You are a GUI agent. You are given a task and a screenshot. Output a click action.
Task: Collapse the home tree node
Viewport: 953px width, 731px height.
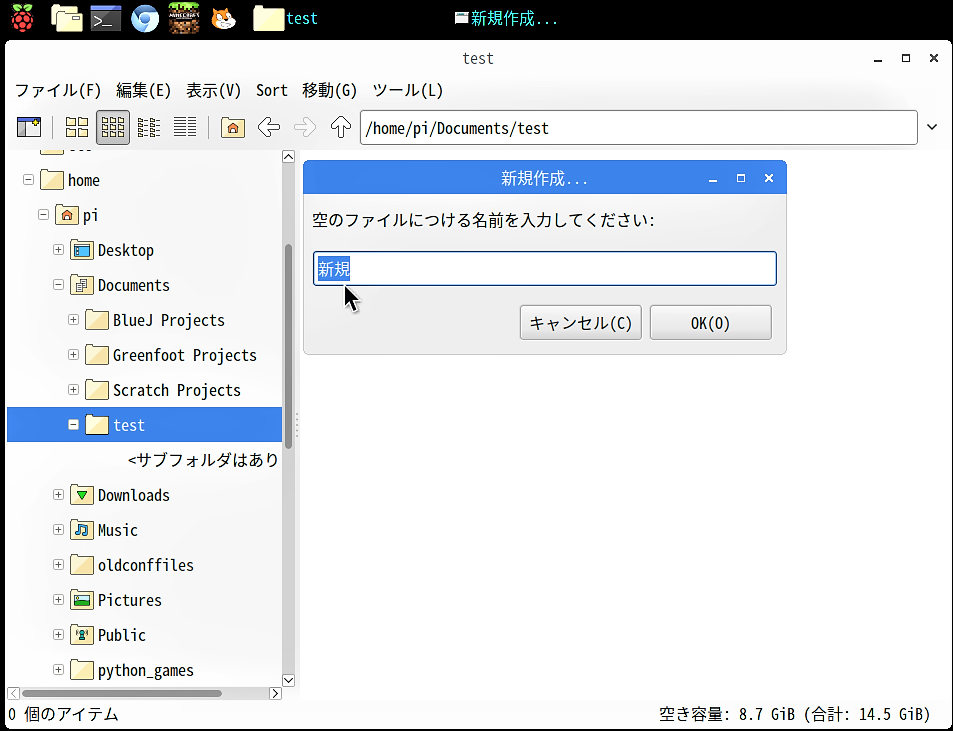28,180
